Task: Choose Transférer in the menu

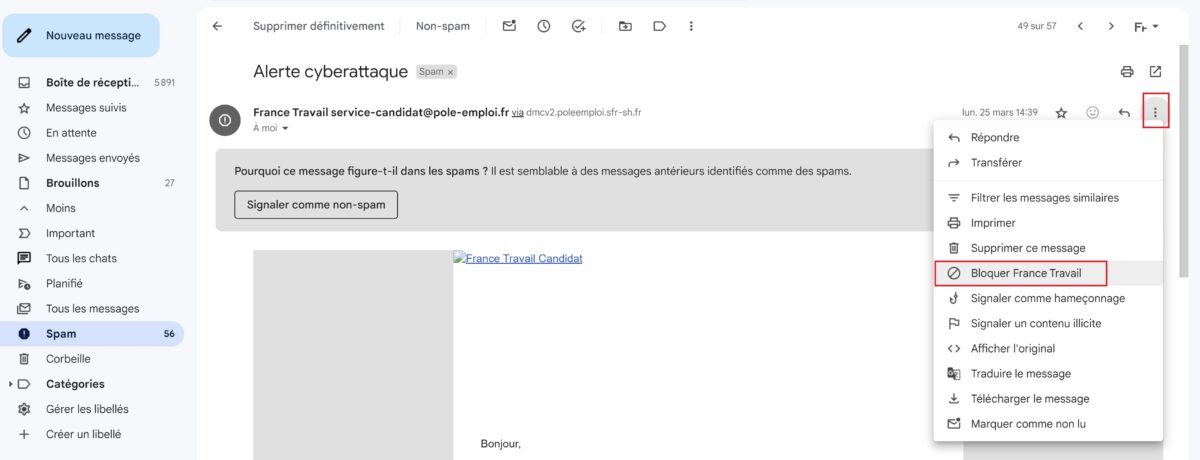Action: [x=1048, y=163]
